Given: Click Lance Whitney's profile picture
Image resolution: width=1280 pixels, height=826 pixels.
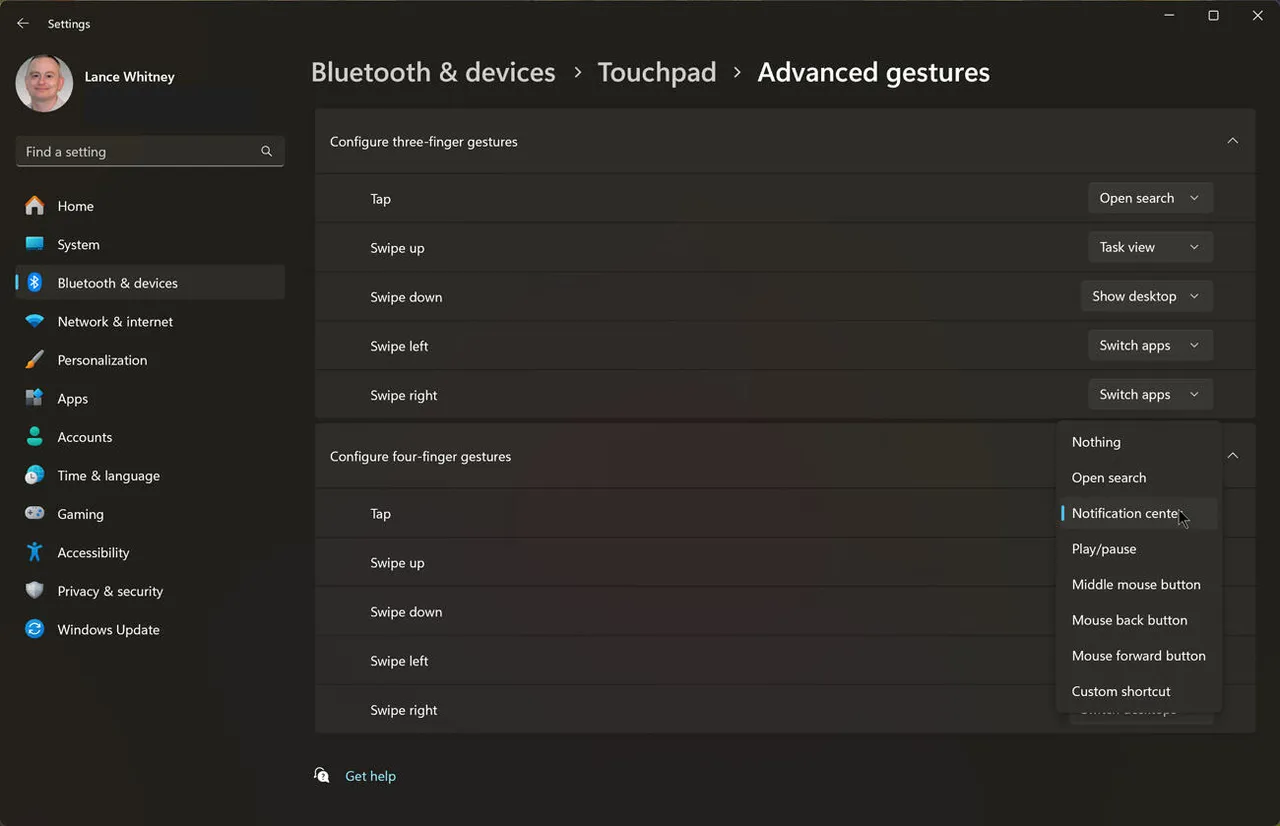Looking at the screenshot, I should [x=44, y=84].
